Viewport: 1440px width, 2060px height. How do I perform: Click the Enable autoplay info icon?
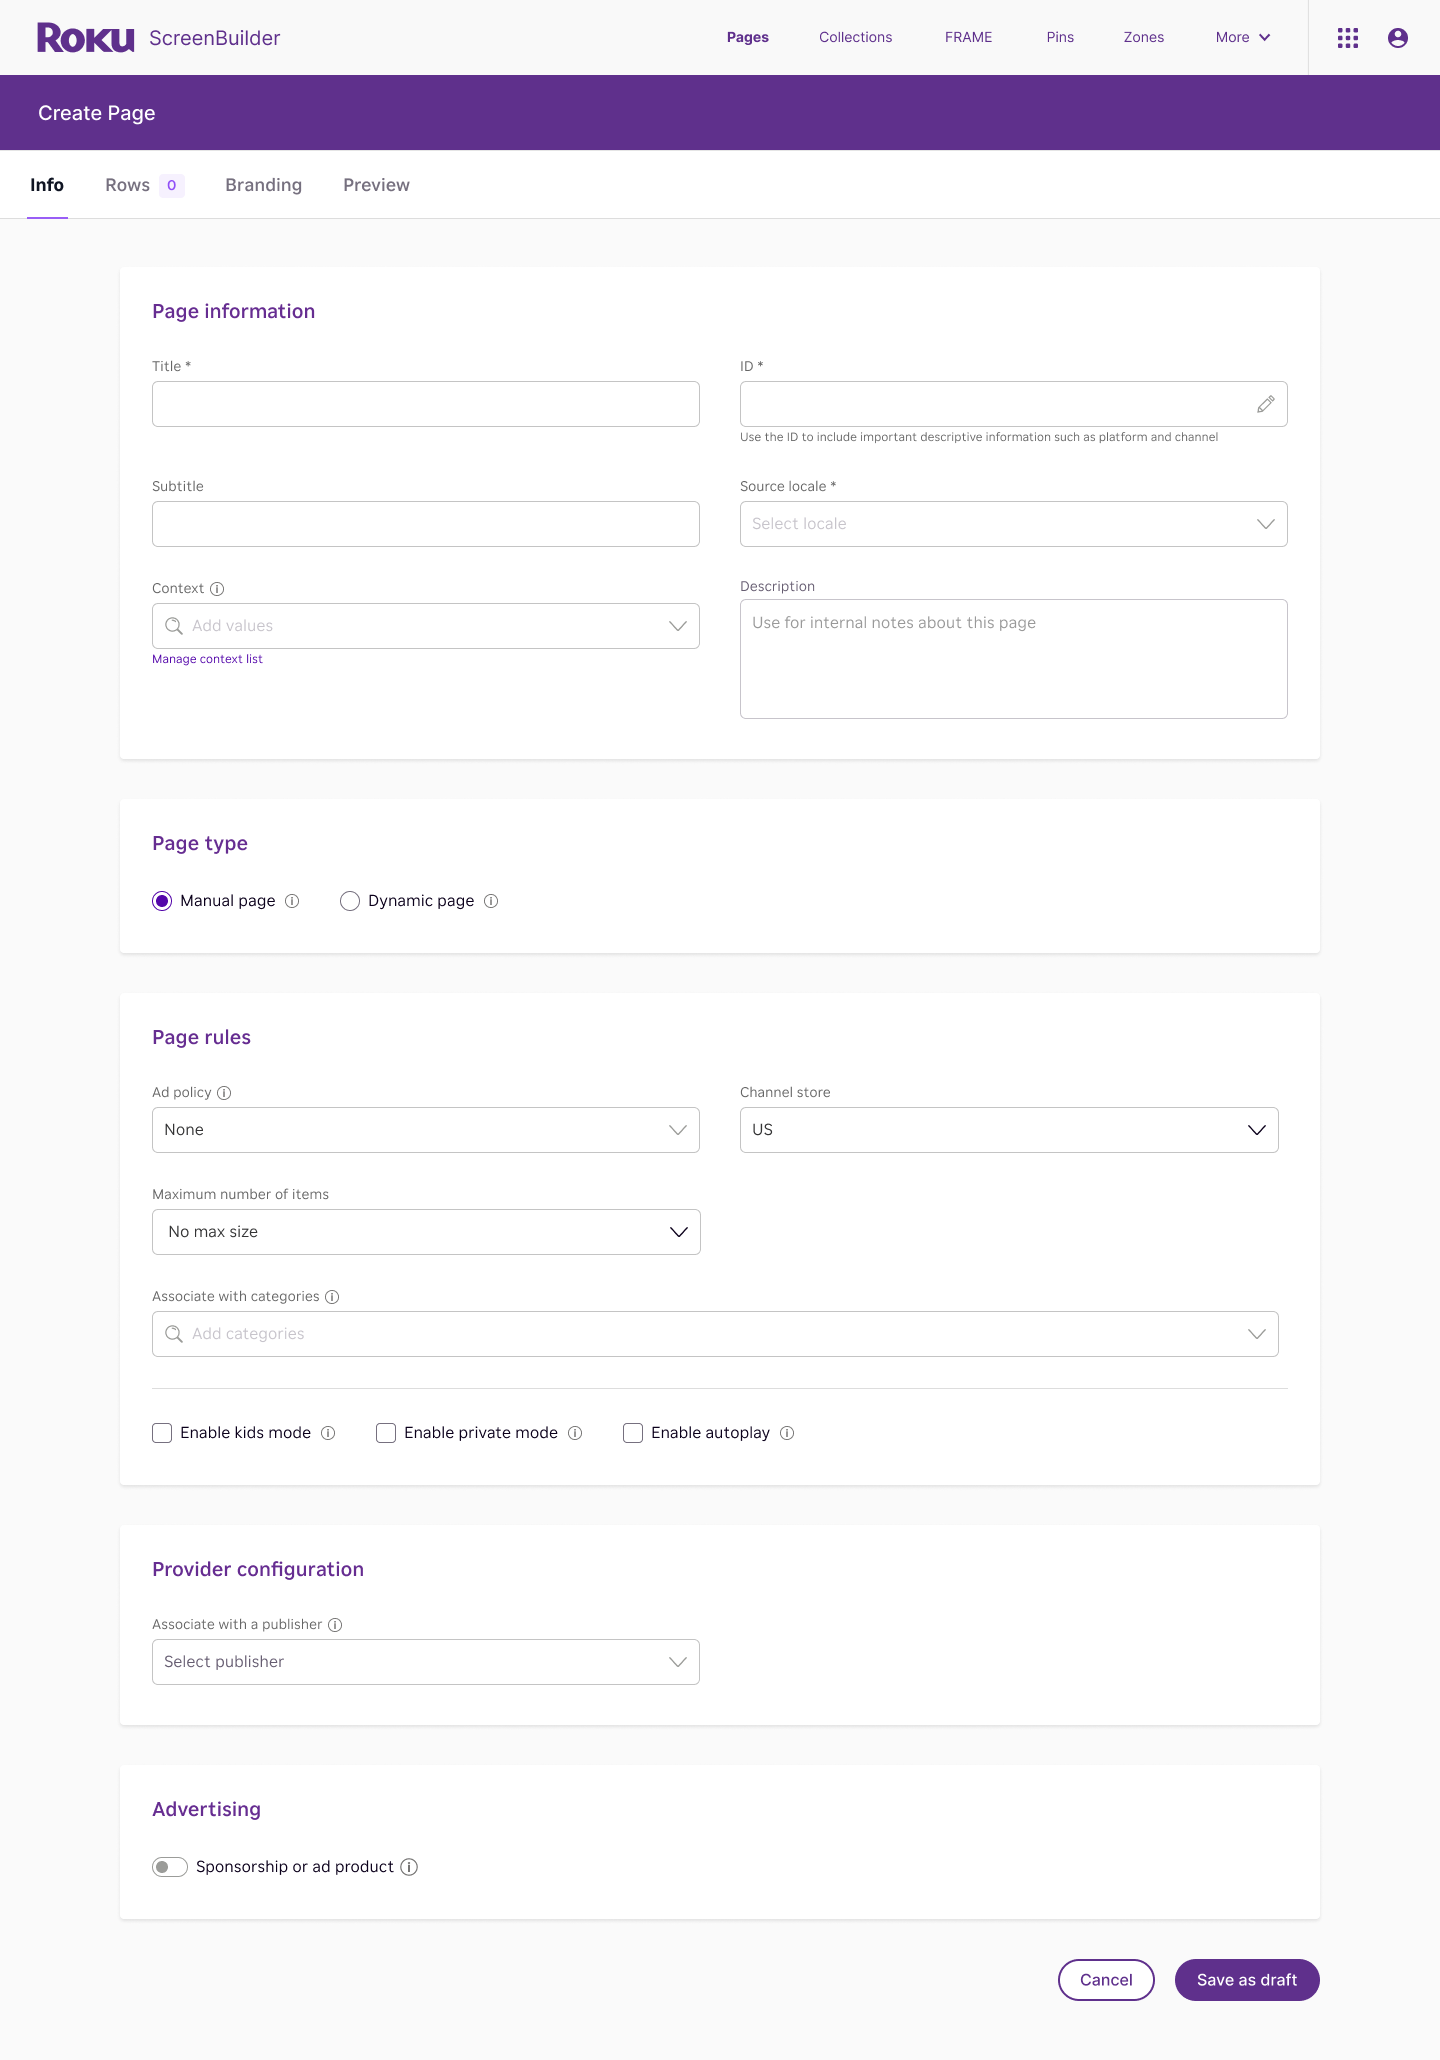[787, 1433]
